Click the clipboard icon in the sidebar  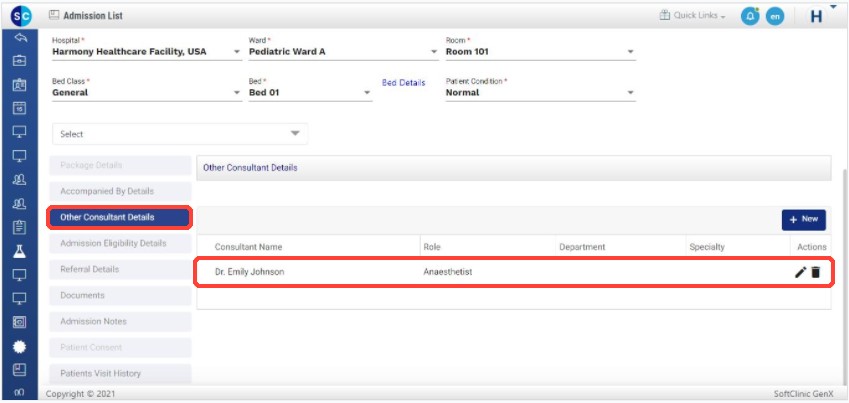(19, 227)
